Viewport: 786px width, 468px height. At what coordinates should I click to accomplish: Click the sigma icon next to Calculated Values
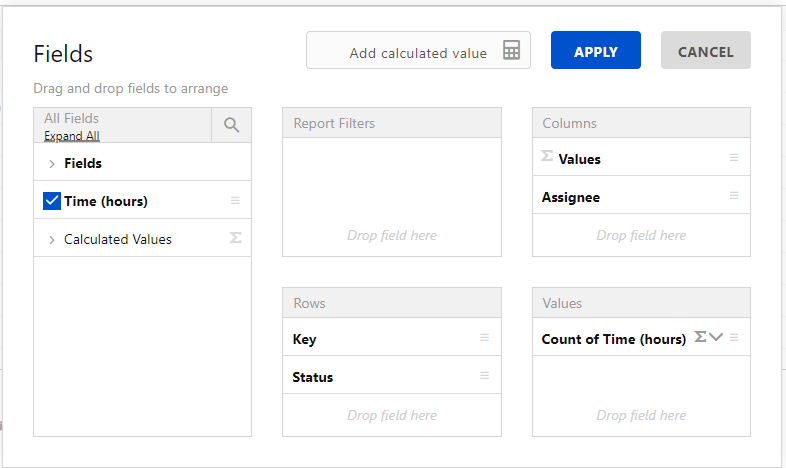(x=236, y=239)
